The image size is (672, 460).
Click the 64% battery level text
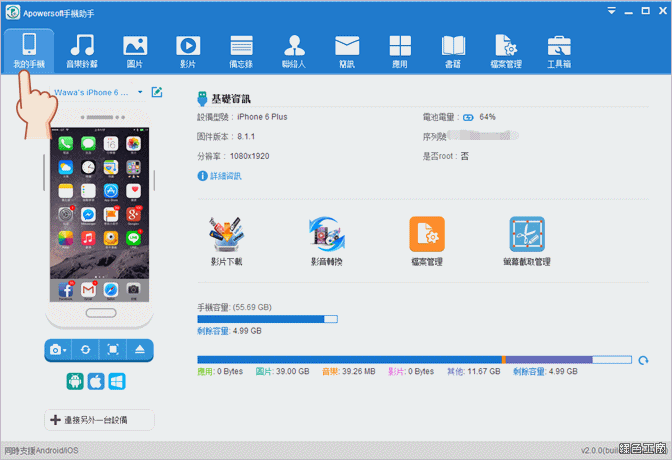487,117
